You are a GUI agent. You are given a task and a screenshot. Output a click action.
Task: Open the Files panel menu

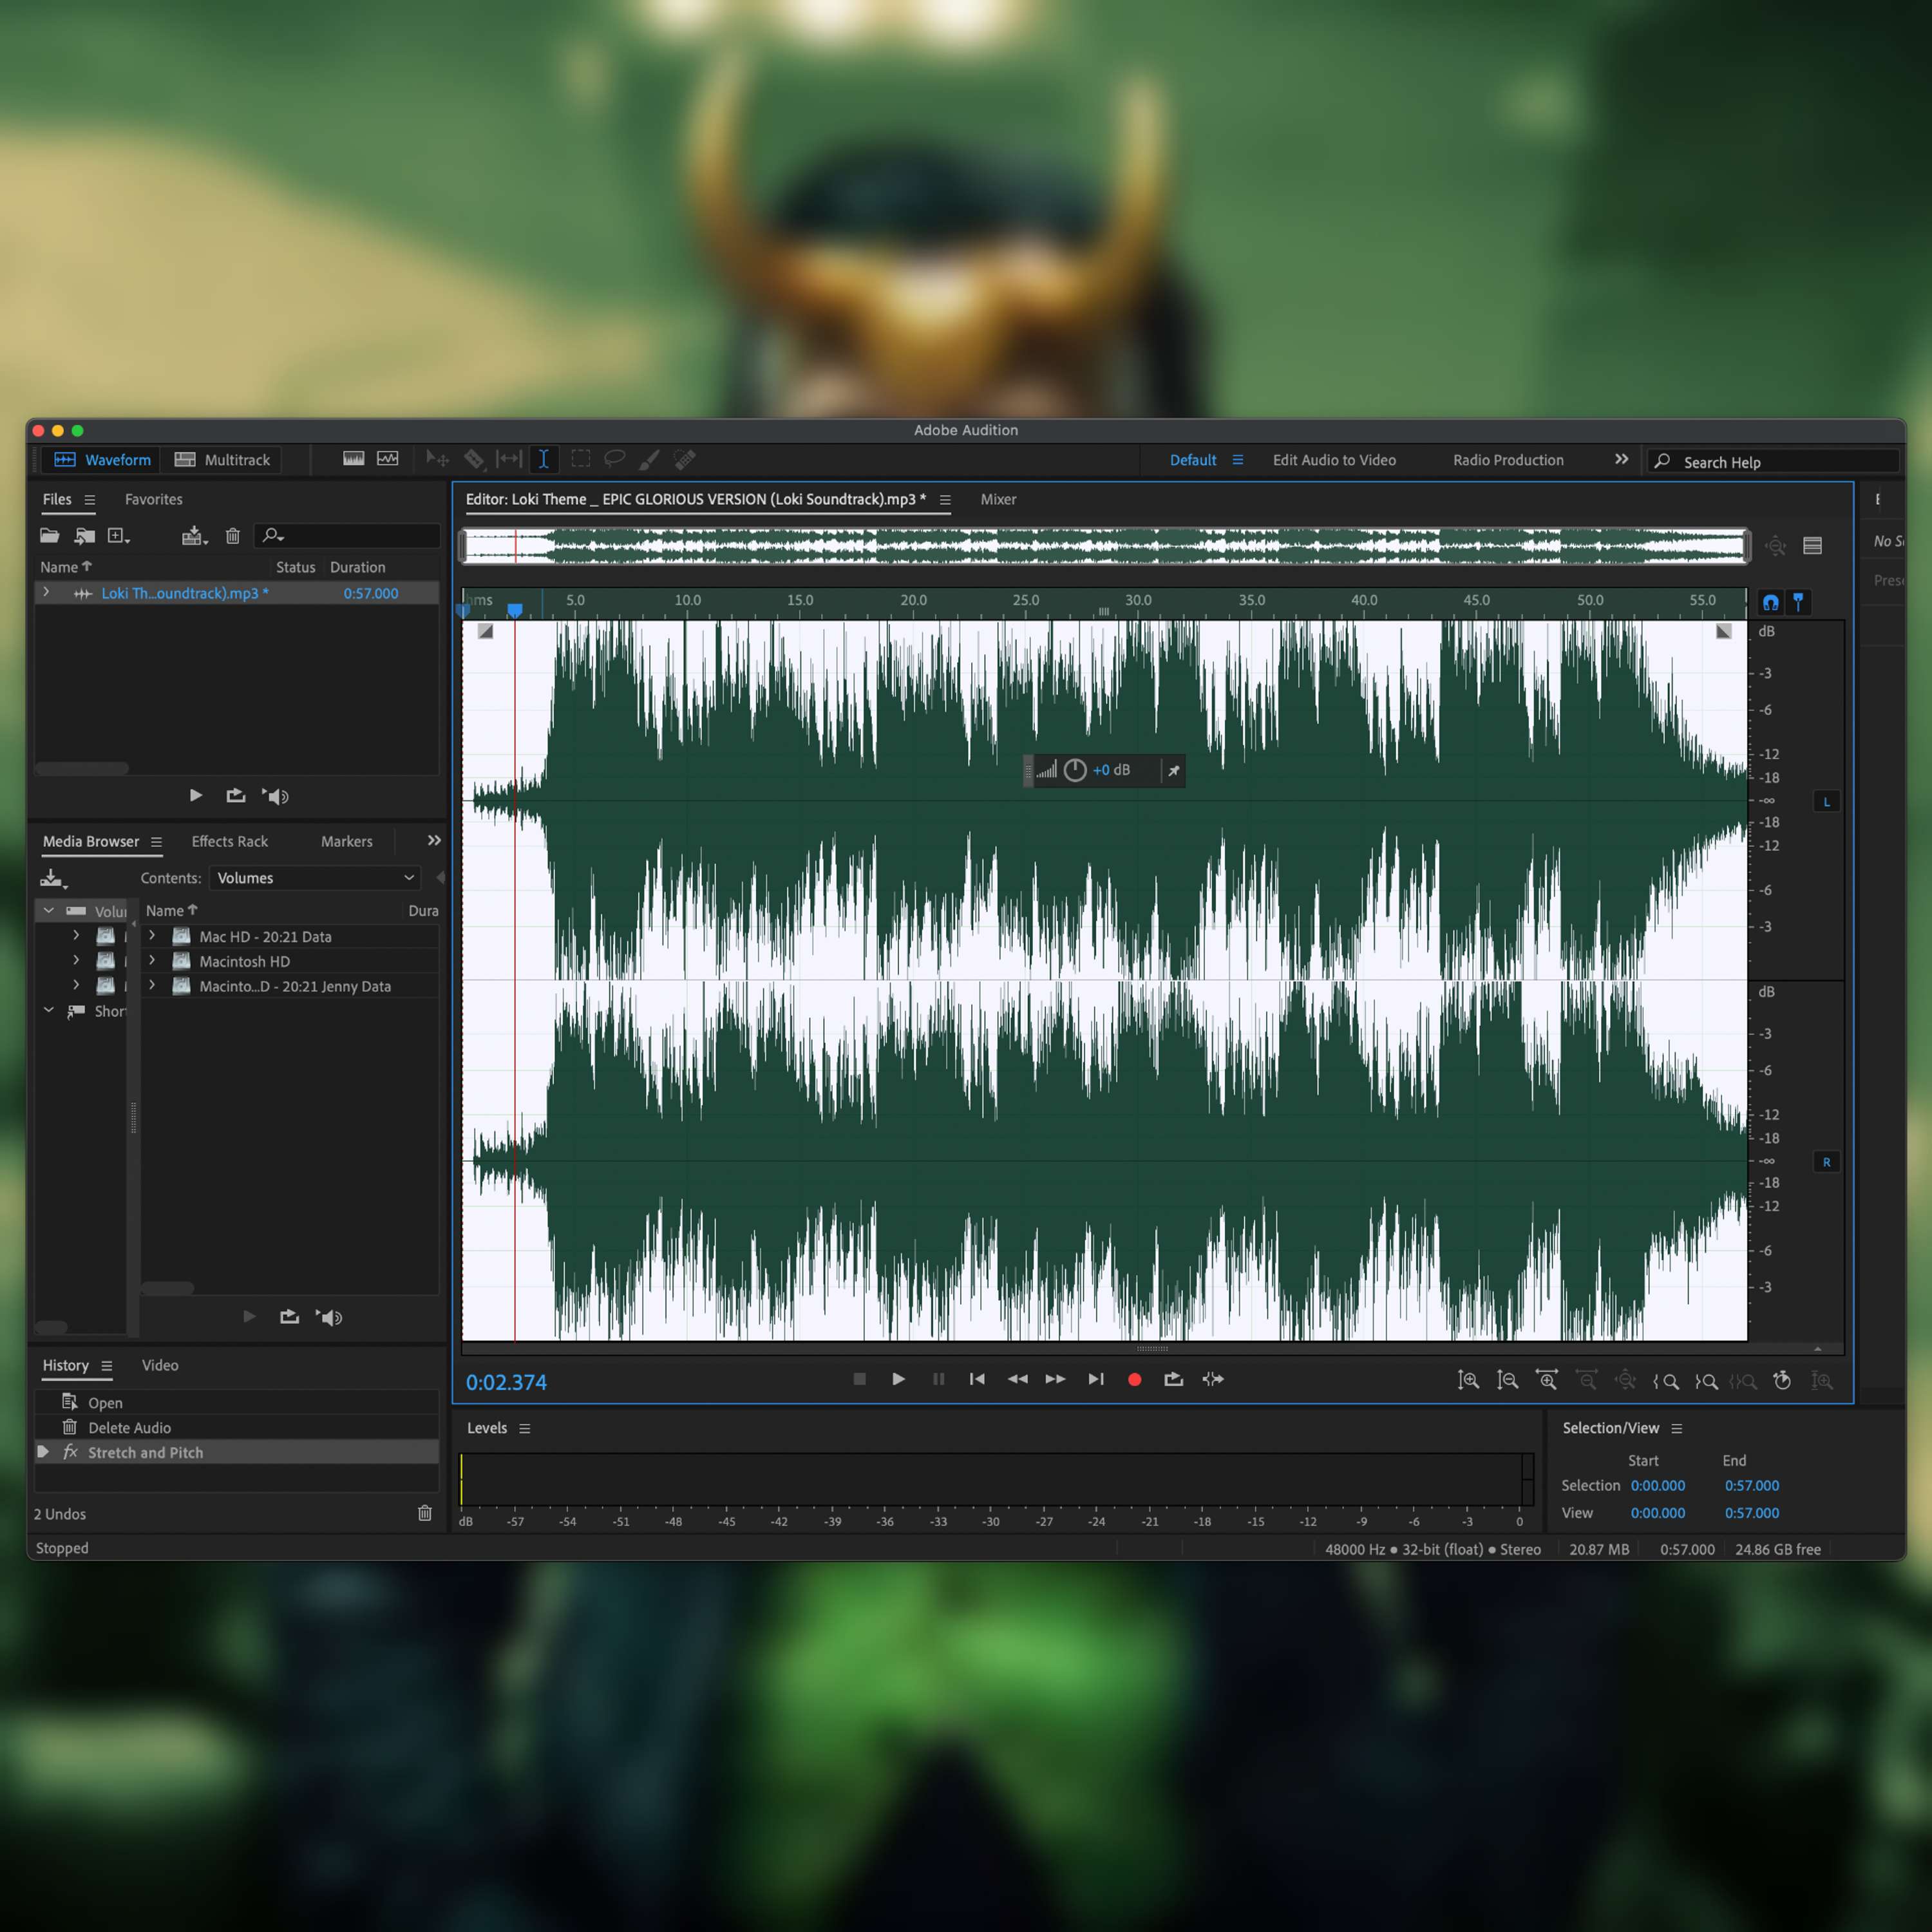point(89,500)
